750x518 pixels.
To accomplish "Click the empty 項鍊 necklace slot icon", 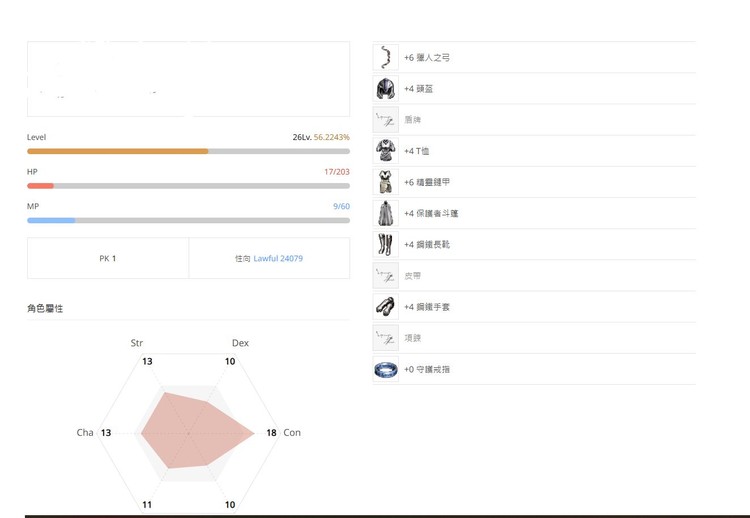I will [386, 338].
